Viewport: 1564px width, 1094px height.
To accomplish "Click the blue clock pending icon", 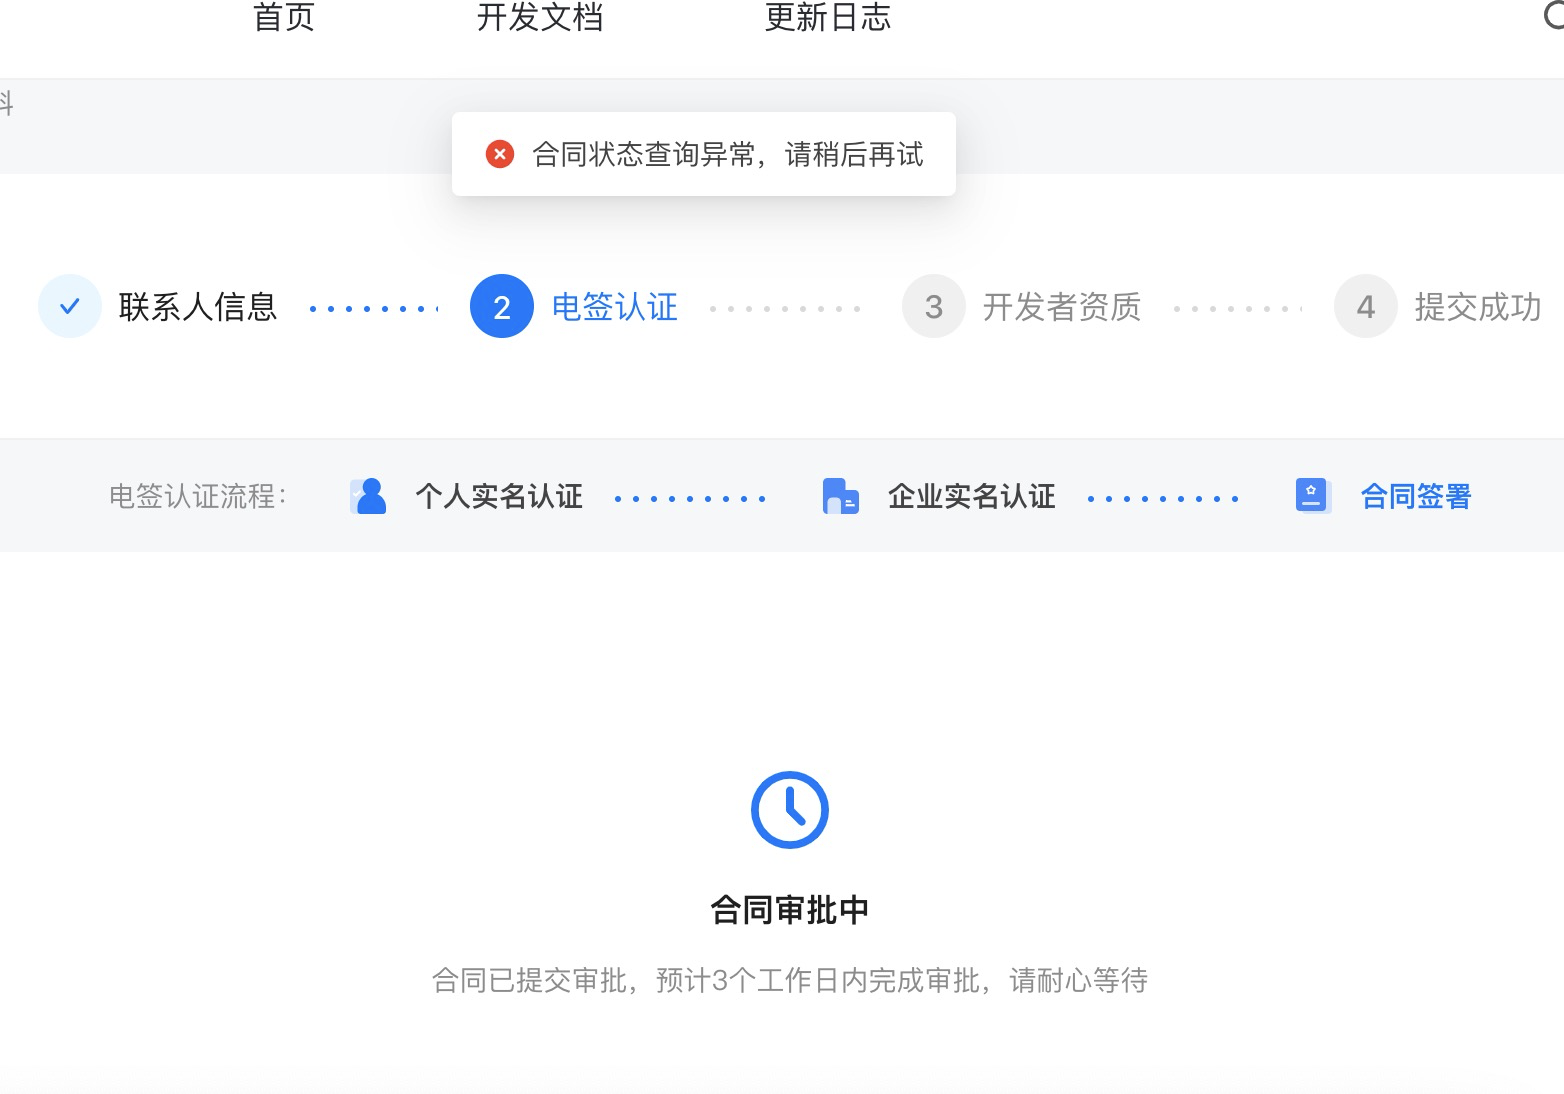I will [x=790, y=810].
